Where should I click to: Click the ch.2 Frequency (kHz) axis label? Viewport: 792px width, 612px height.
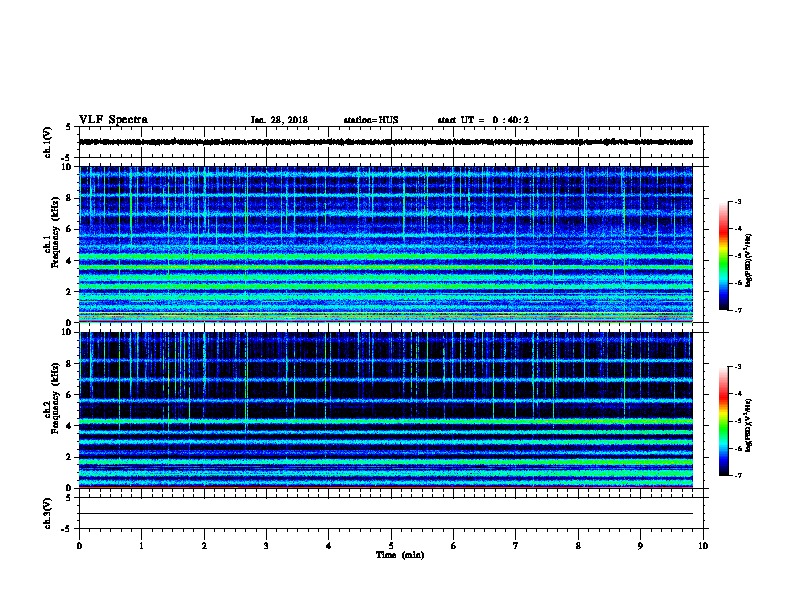coord(52,398)
